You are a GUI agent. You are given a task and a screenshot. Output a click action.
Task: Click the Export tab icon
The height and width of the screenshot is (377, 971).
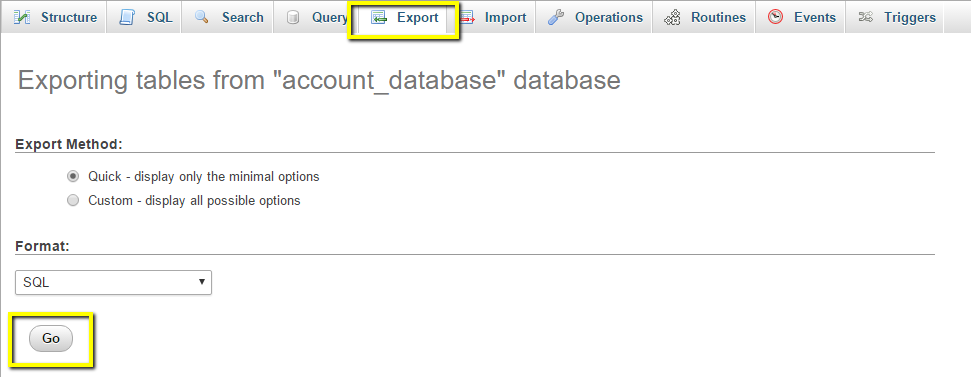(379, 18)
